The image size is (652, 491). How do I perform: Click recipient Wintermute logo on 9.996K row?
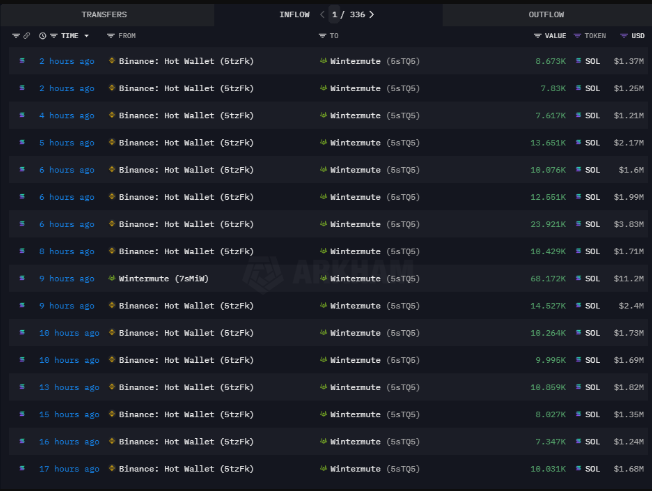coord(323,360)
